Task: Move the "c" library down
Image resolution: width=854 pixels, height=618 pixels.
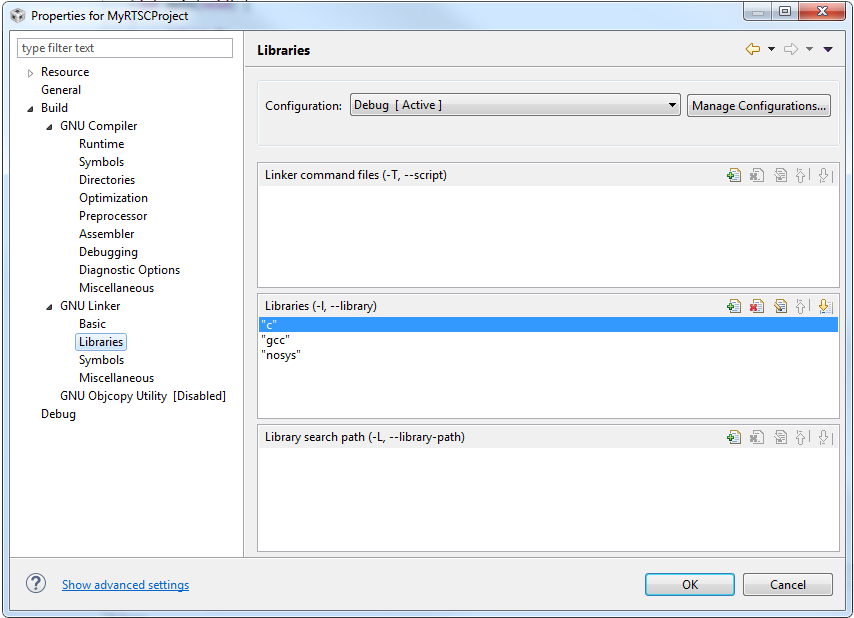Action: [825, 306]
